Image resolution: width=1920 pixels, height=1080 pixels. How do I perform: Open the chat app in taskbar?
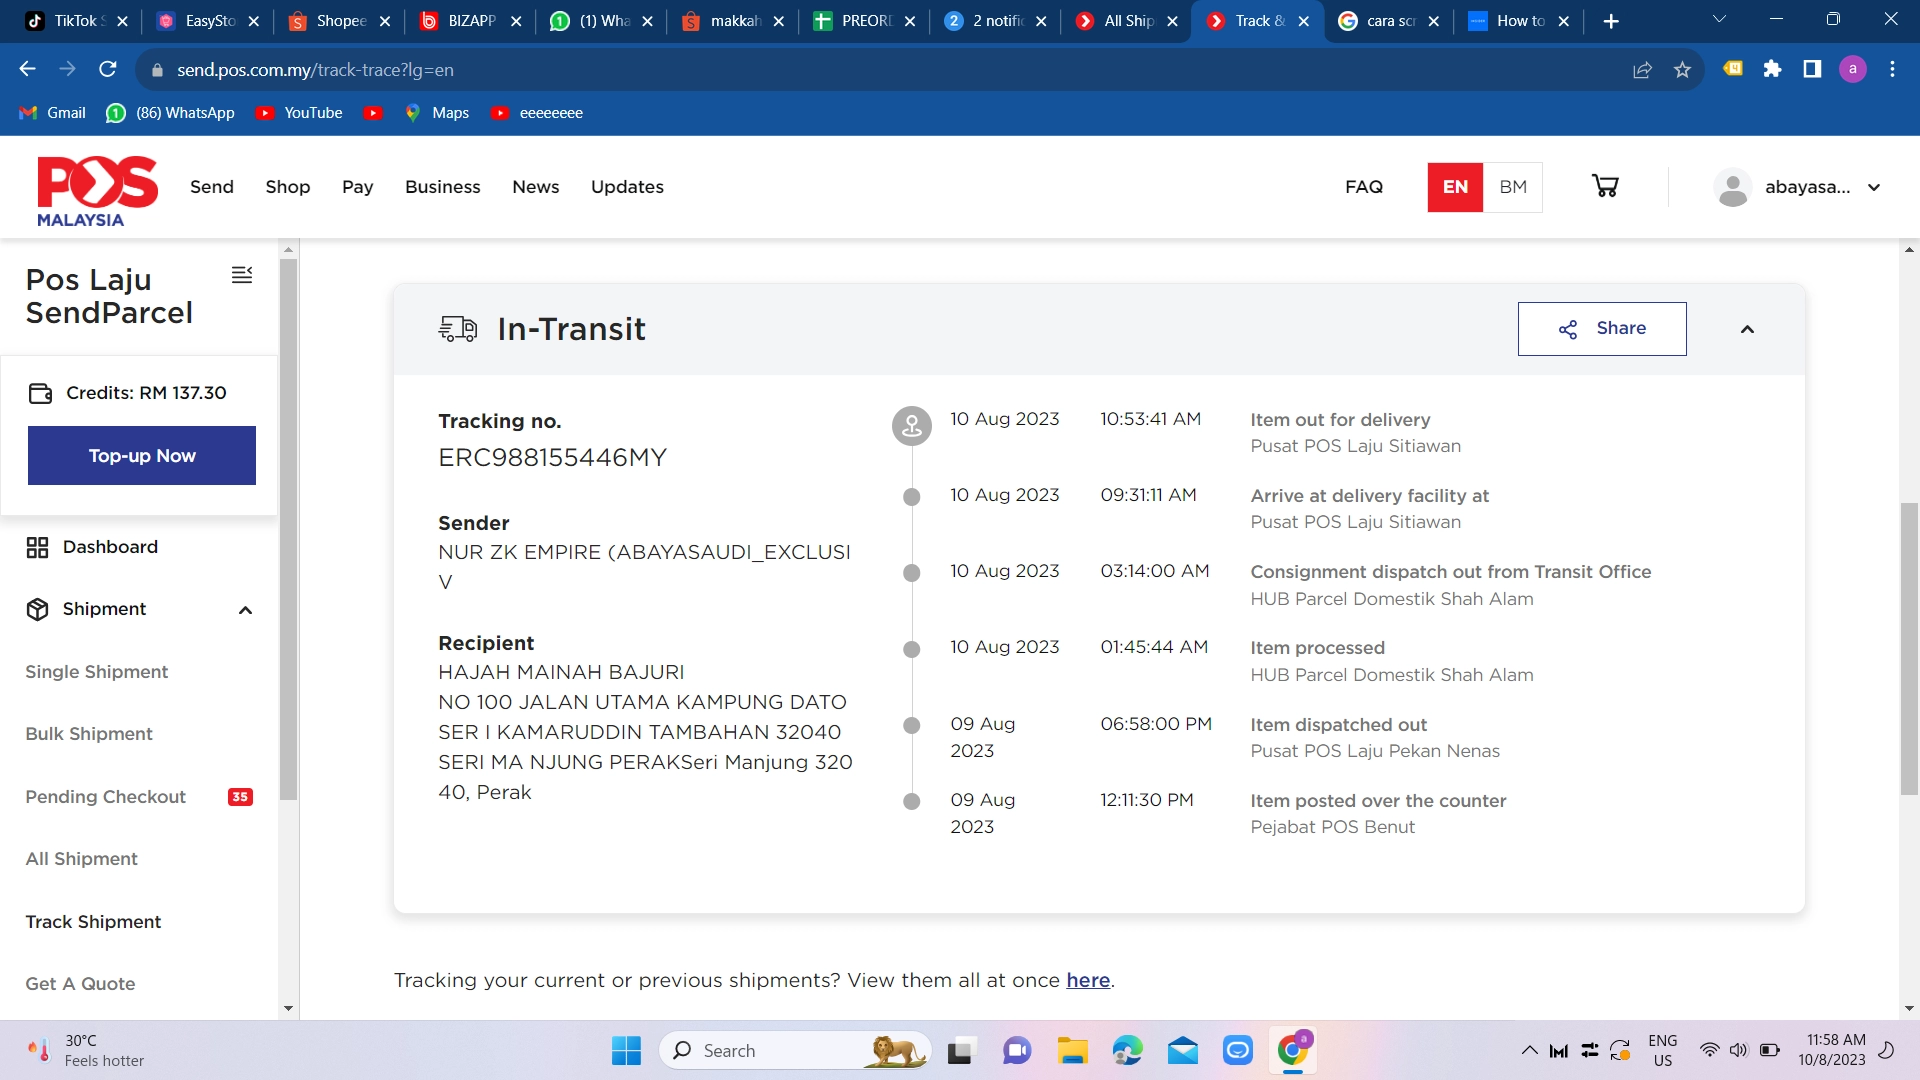coord(1017,1051)
